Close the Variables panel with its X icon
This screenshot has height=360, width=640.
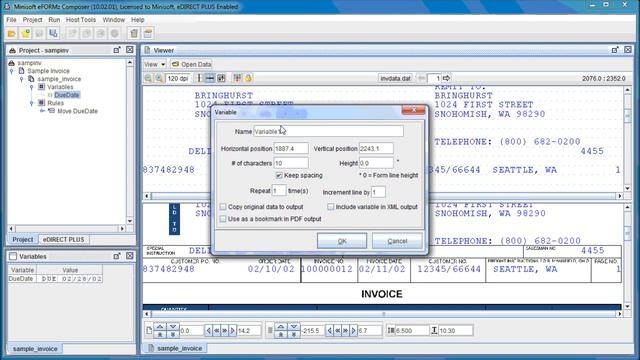pyautogui.click(x=129, y=256)
